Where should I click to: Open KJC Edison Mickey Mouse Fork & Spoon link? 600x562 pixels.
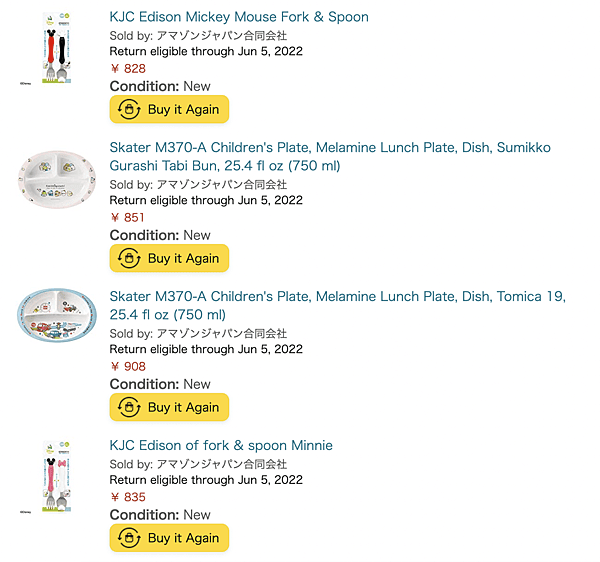tap(239, 17)
